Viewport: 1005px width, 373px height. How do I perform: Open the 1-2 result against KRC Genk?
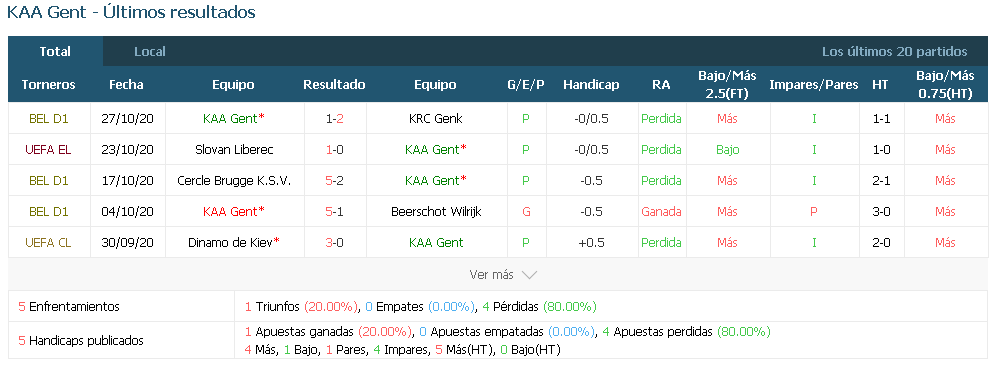[x=335, y=119]
